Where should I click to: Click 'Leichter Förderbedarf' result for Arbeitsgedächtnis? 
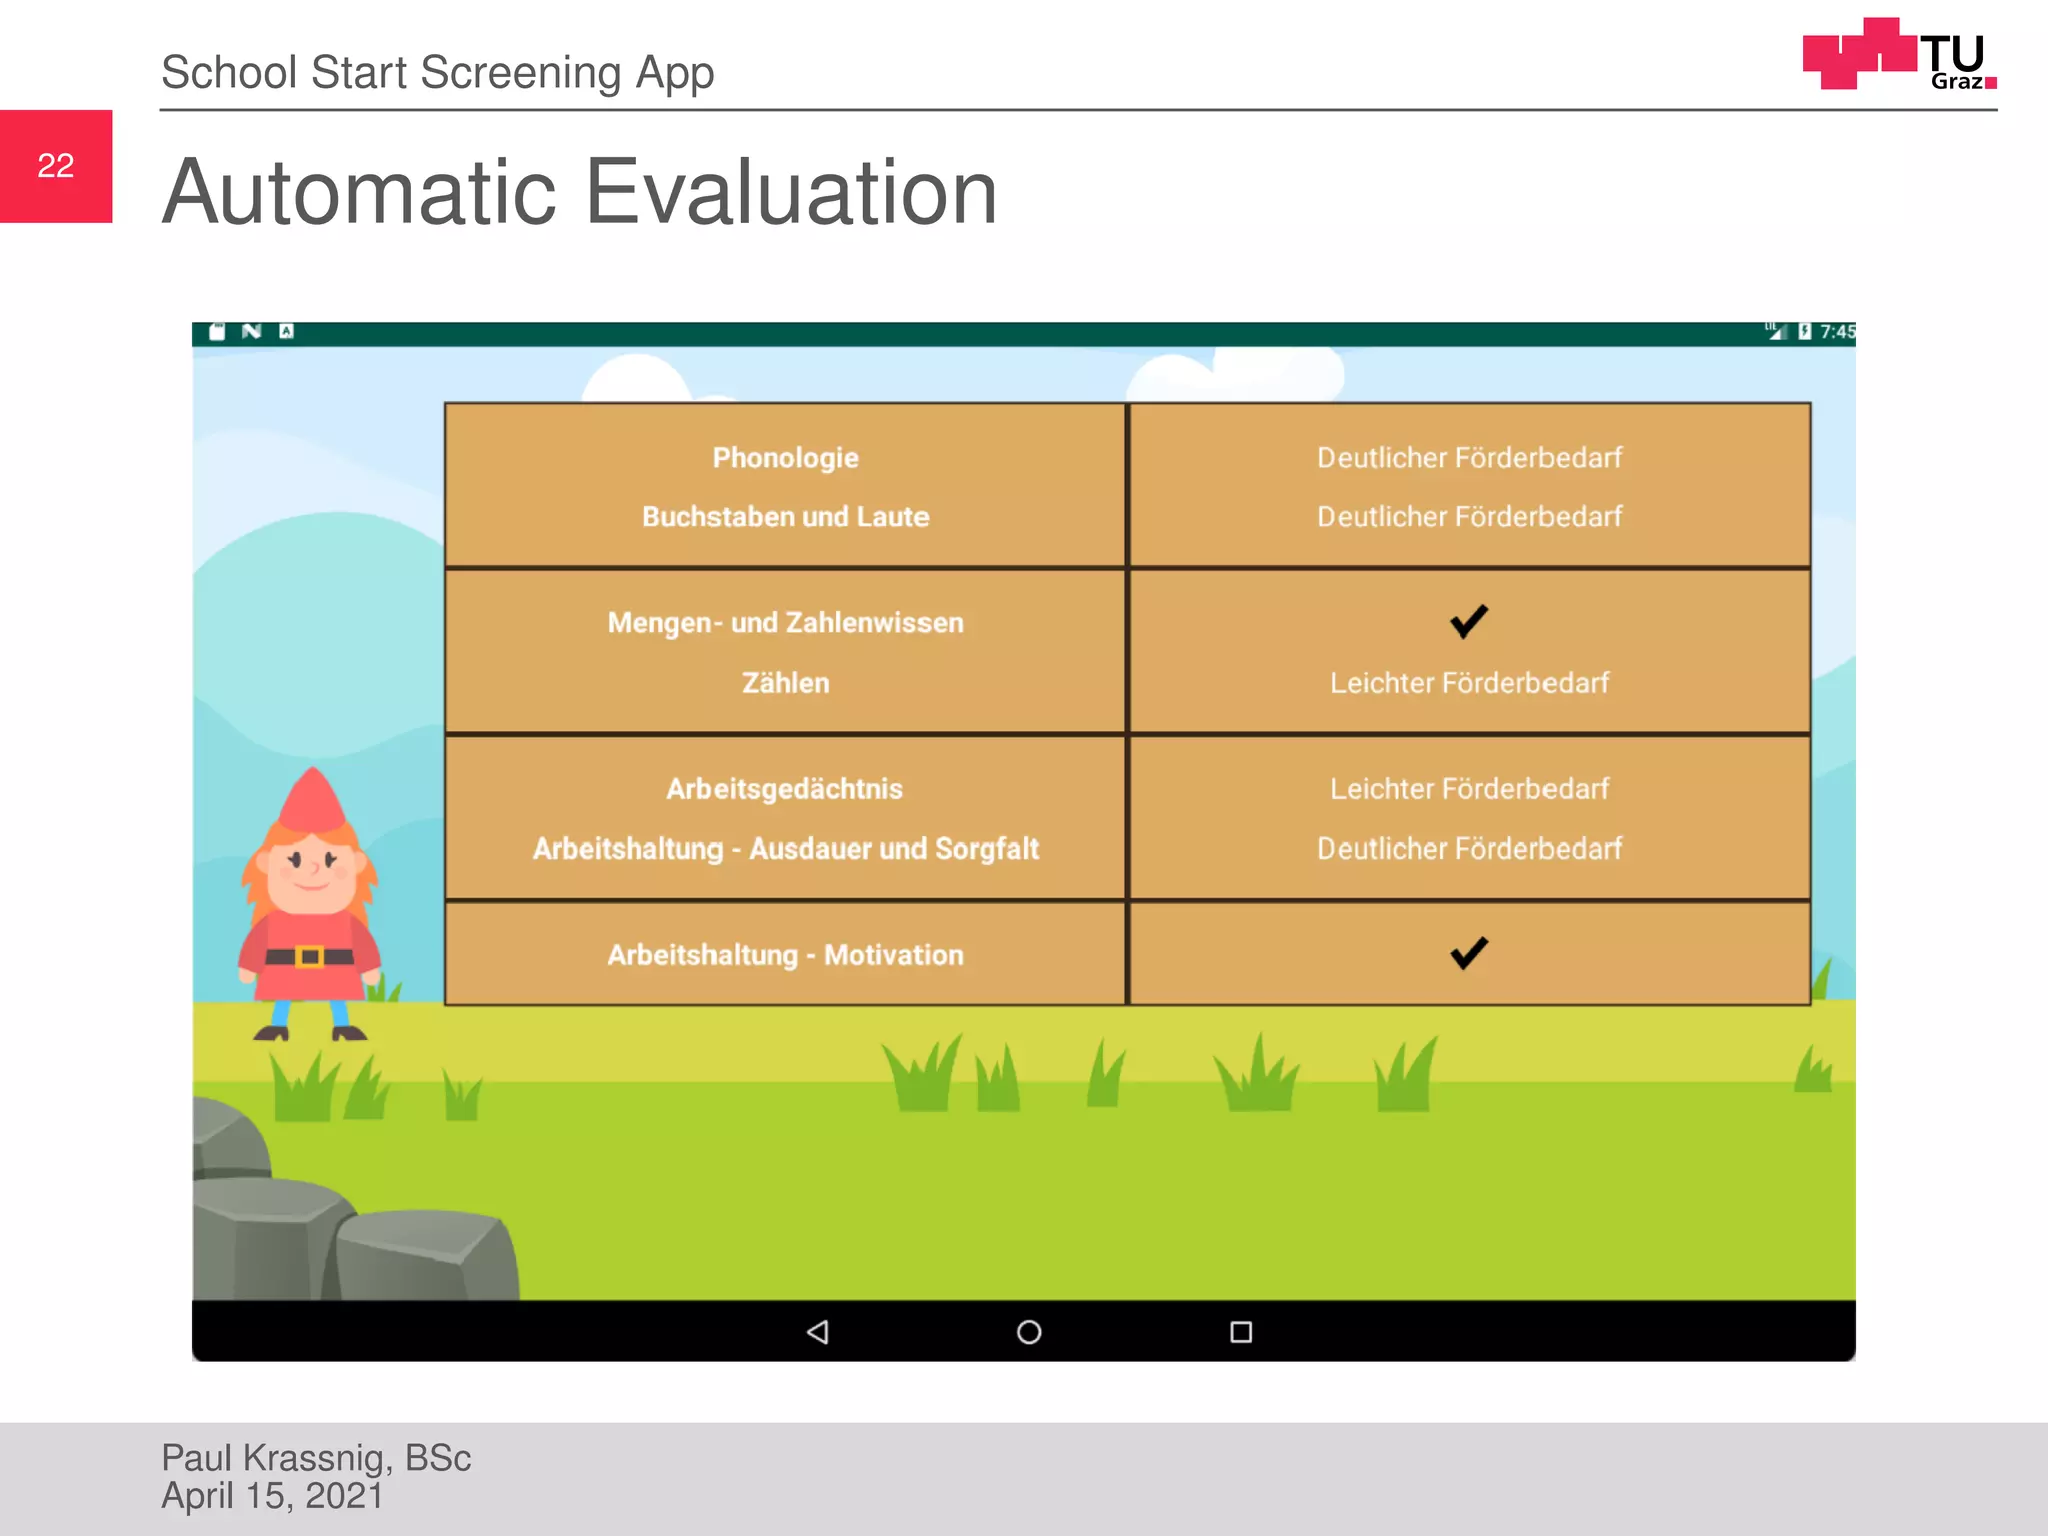(1469, 789)
